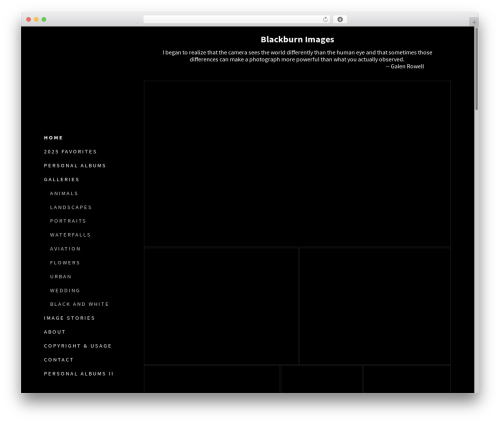Screen dimensions: 500x423
Task: Select the Animals gallery
Action: click(x=64, y=193)
